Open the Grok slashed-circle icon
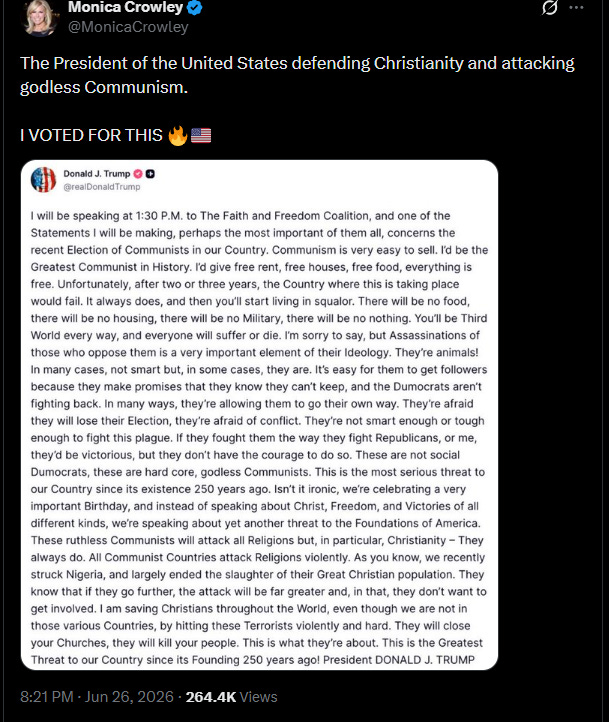Viewport: 609px width, 722px height. pyautogui.click(x=550, y=8)
